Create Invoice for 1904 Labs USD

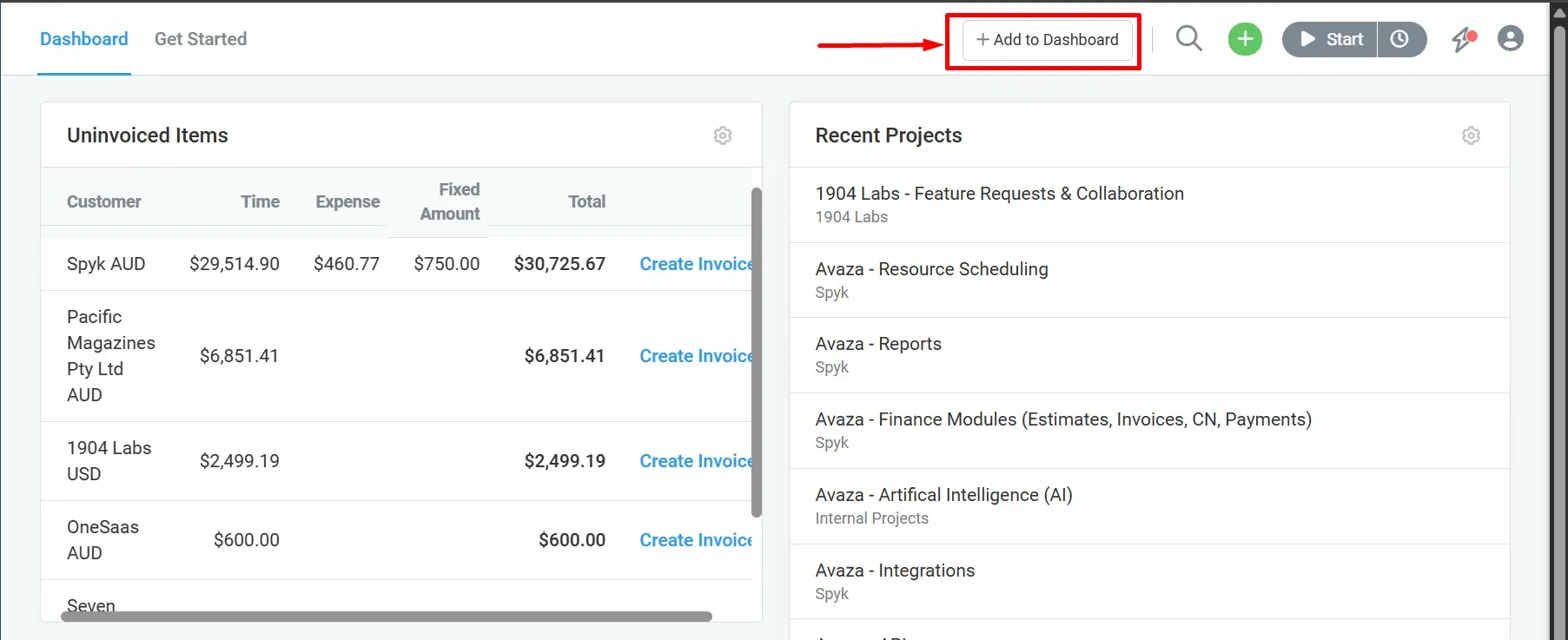coord(696,461)
